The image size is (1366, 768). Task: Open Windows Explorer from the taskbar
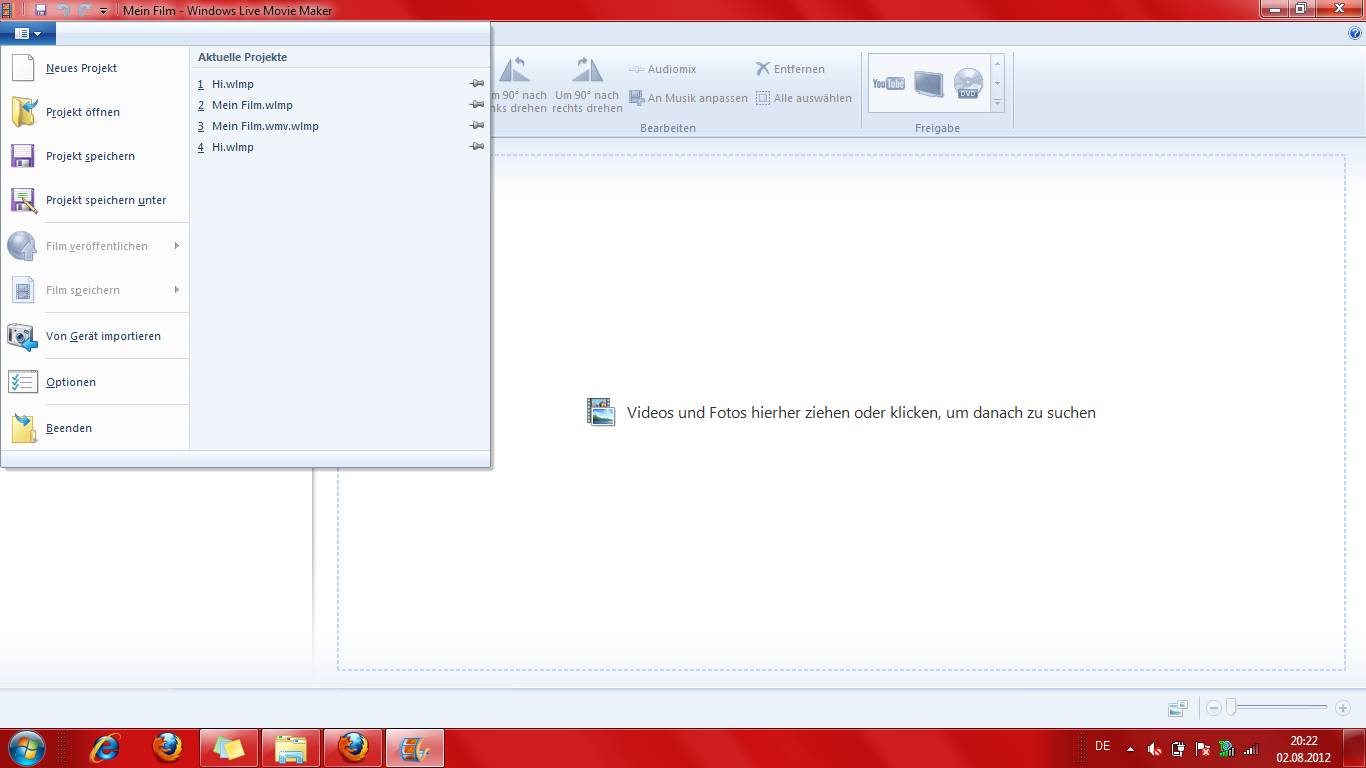coord(291,748)
